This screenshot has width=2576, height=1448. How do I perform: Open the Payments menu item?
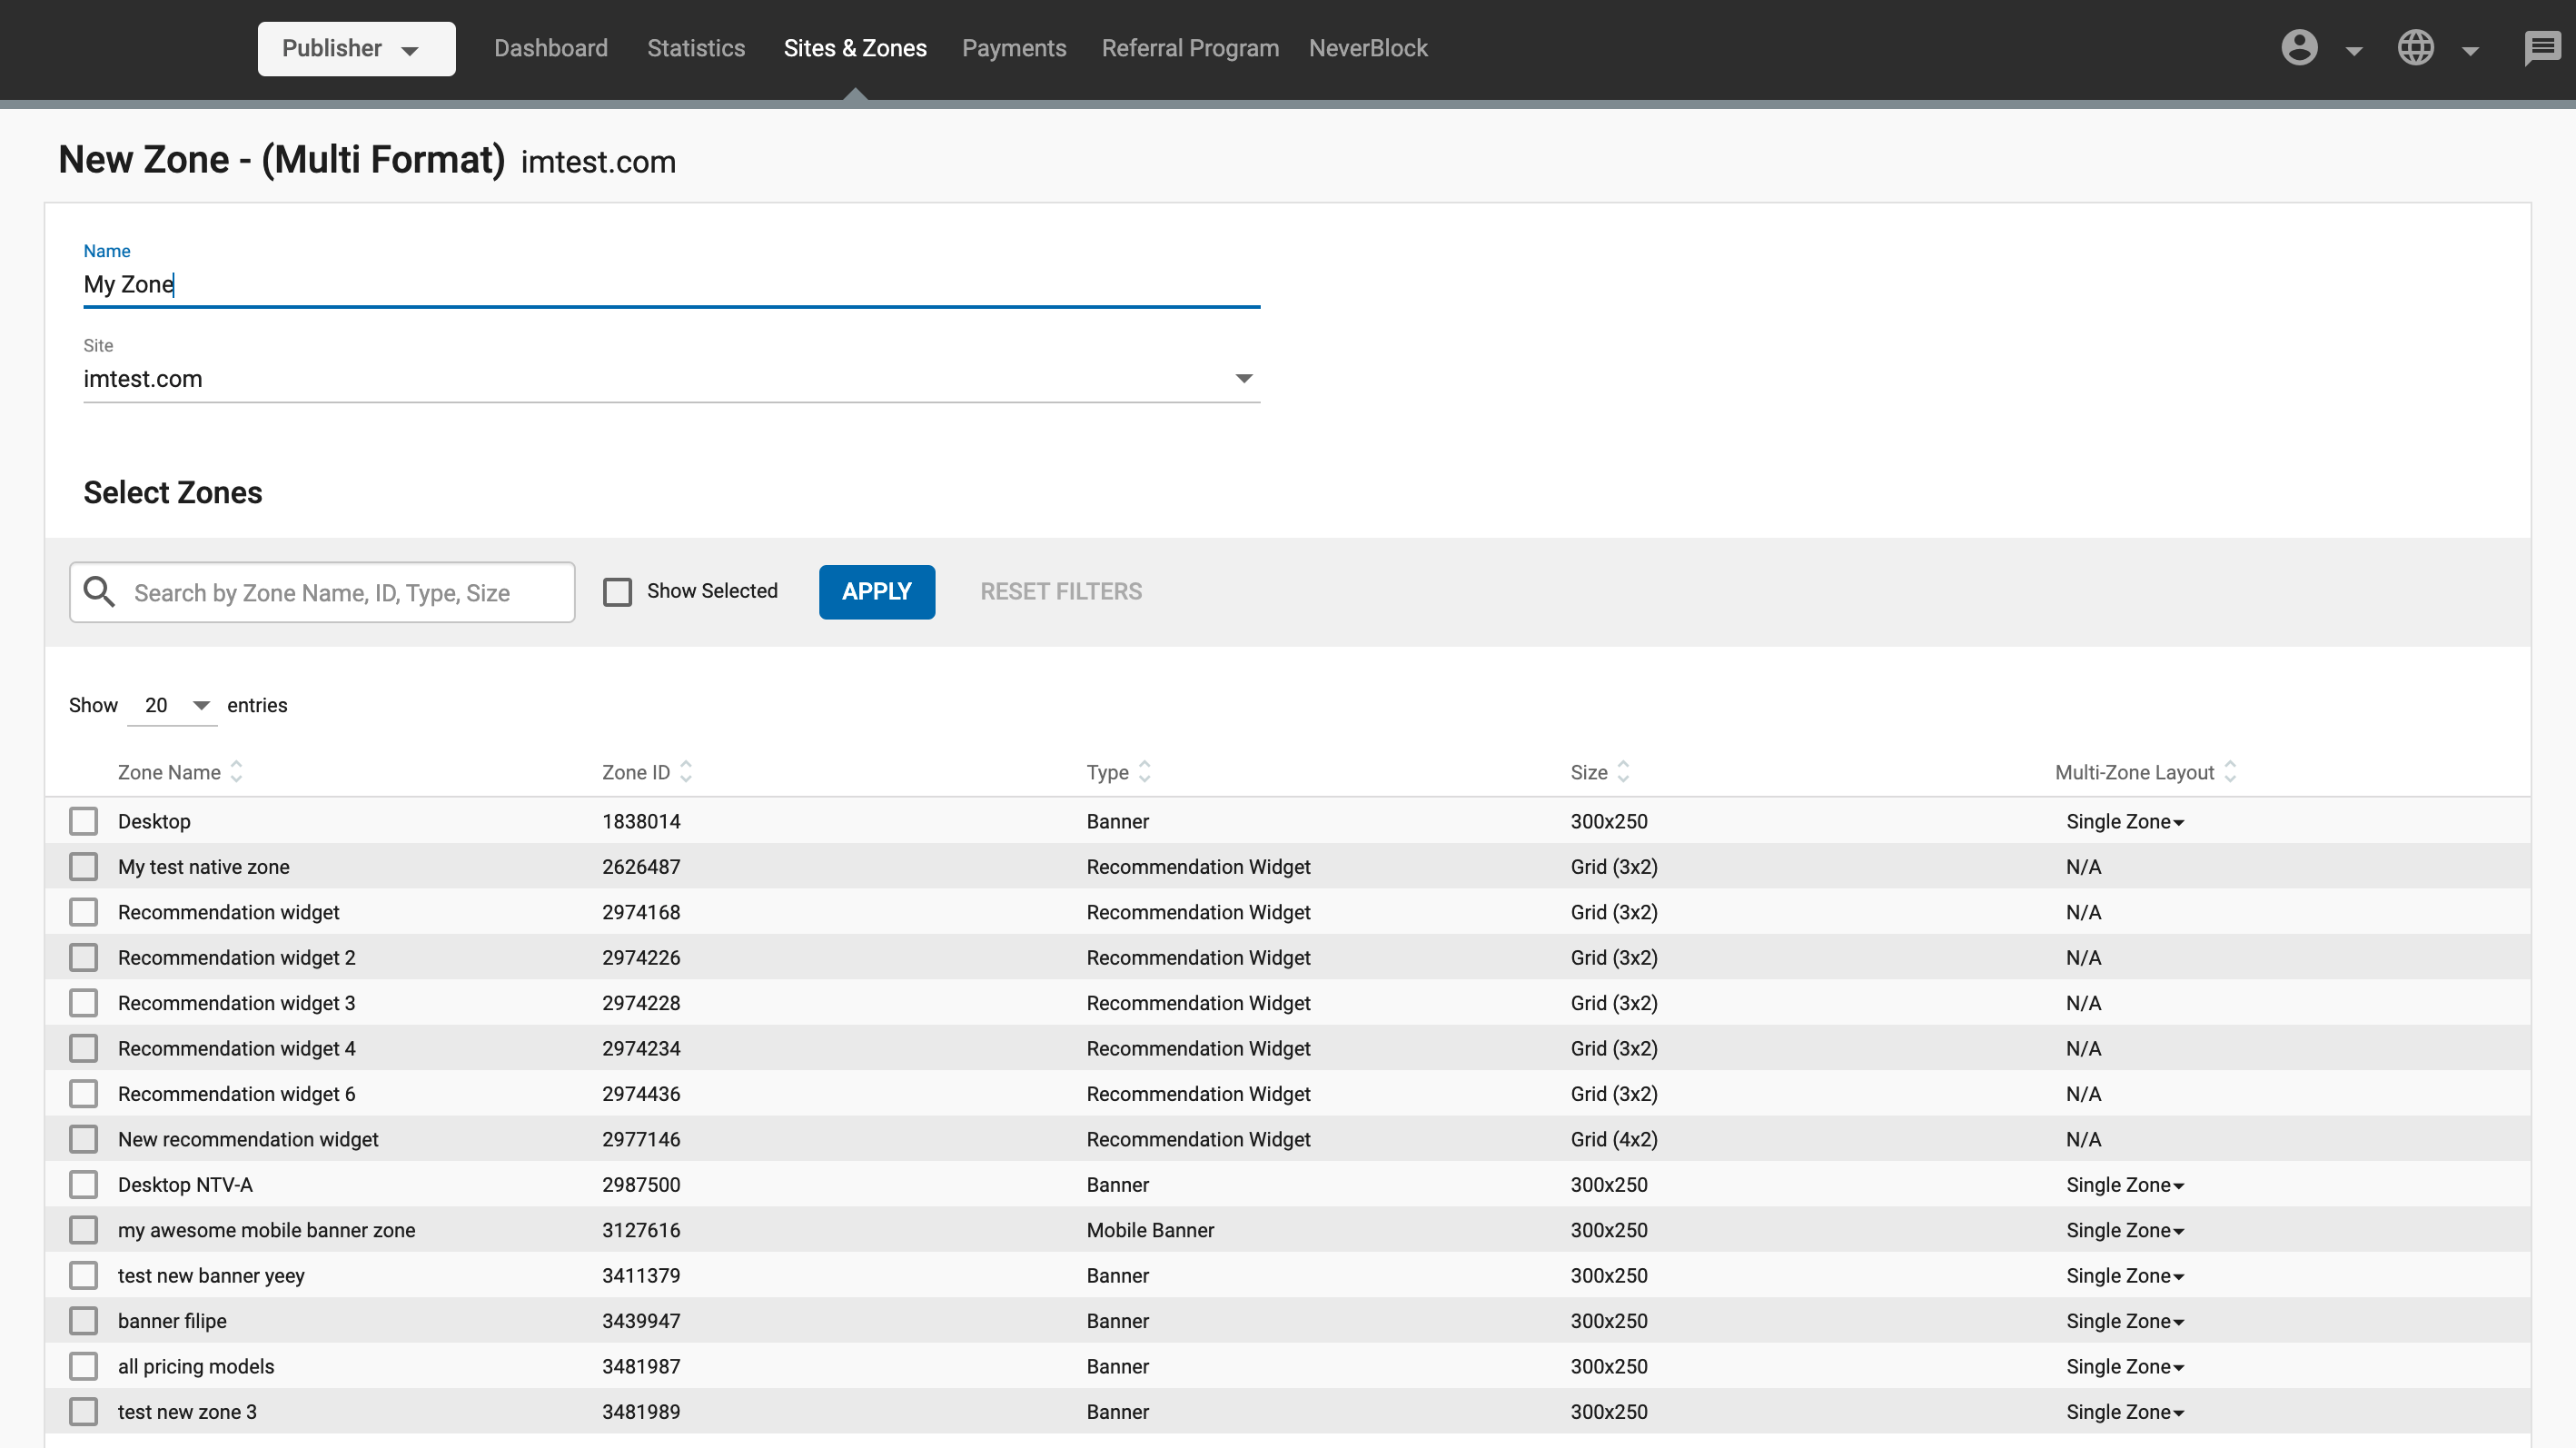pos(1013,48)
